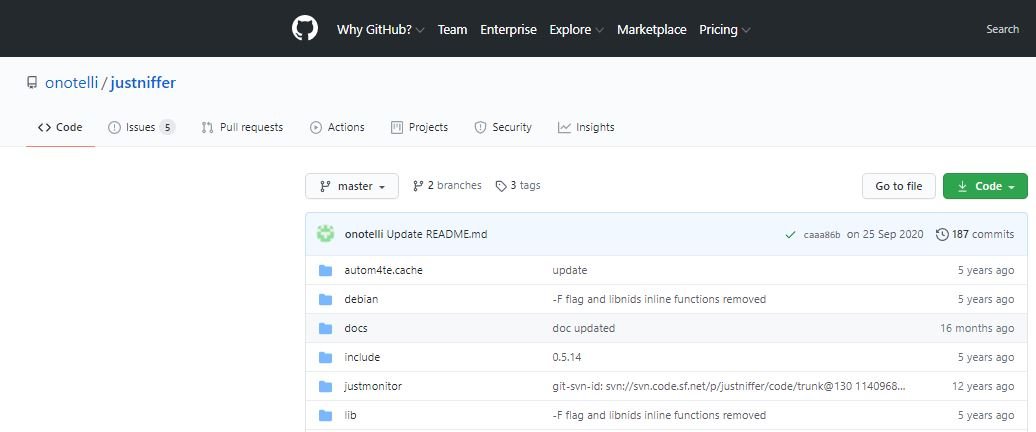Expand the Pricing menu
This screenshot has width=1036, height=432.
(x=725, y=30)
